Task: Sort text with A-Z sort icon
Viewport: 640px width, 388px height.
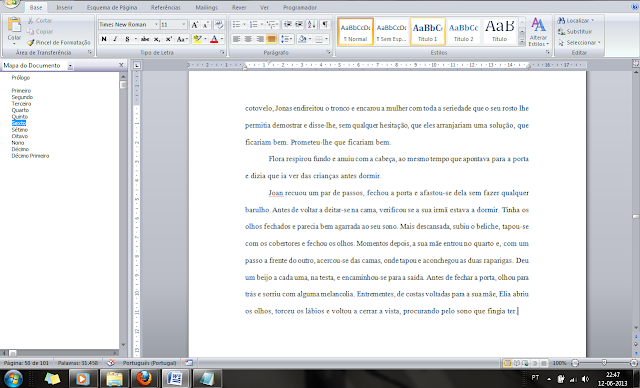Action: click(x=311, y=24)
